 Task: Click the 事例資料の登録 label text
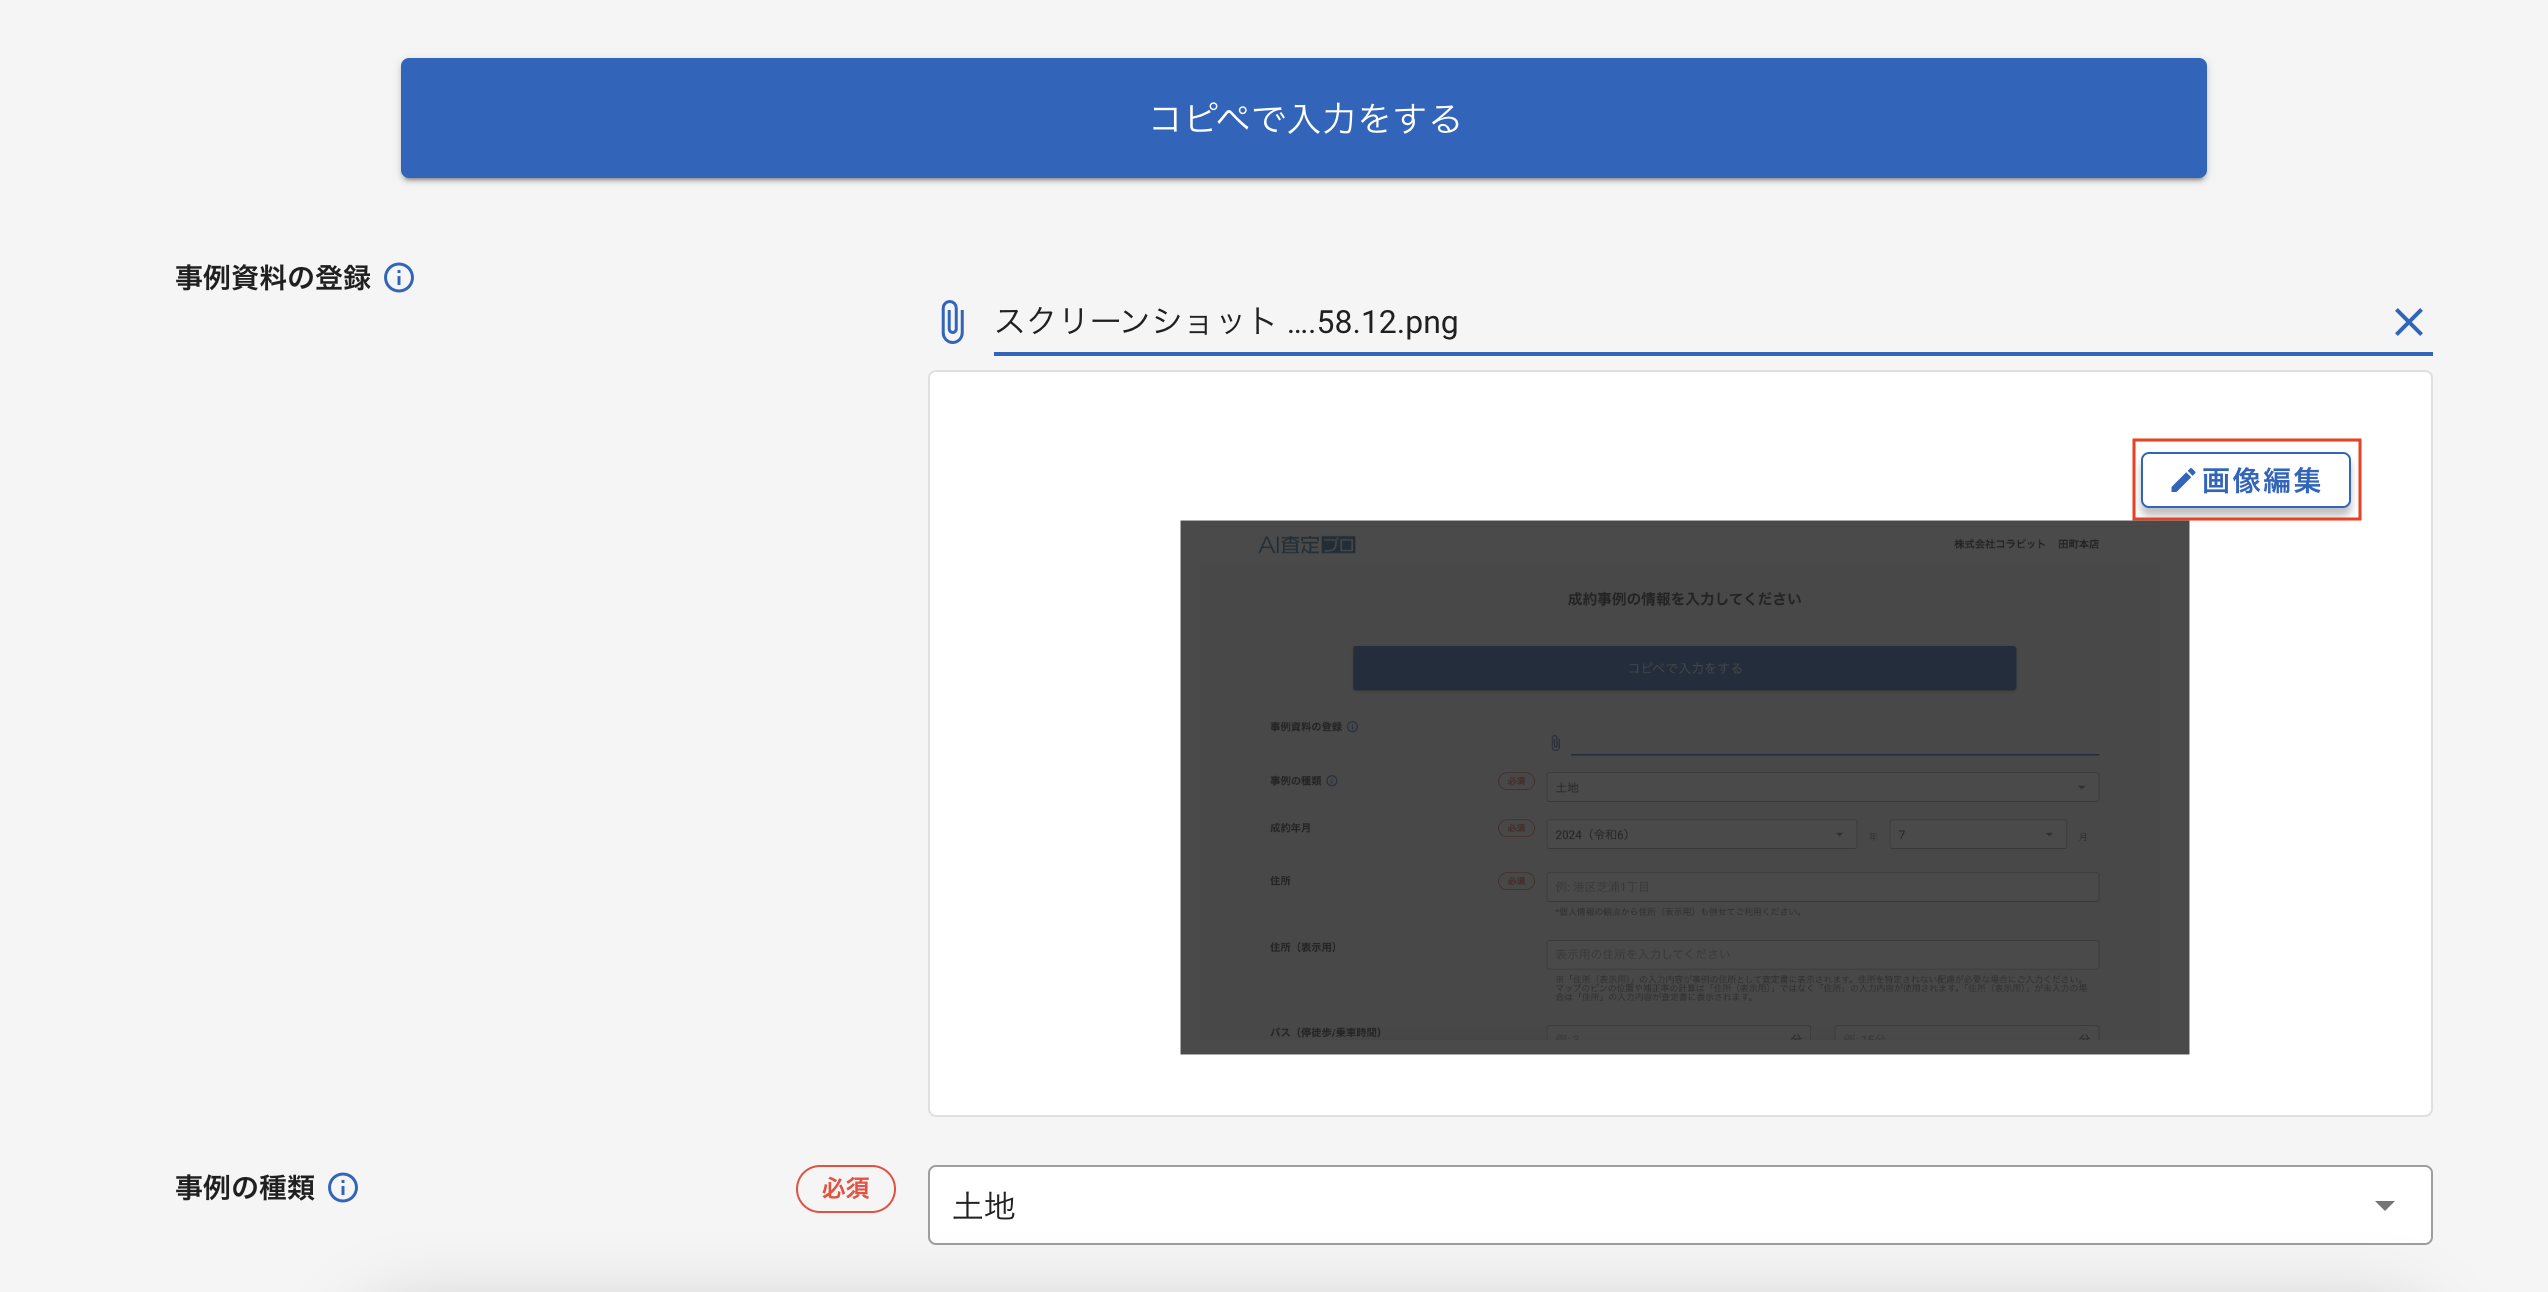click(273, 277)
